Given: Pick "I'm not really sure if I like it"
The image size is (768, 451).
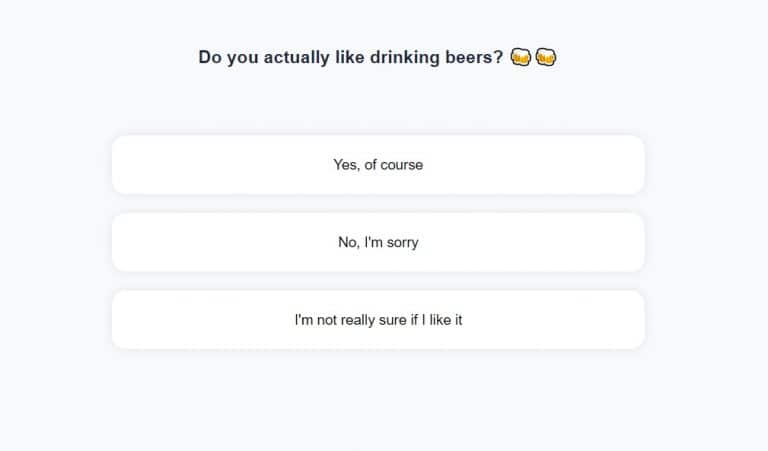Looking at the screenshot, I should point(378,320).
